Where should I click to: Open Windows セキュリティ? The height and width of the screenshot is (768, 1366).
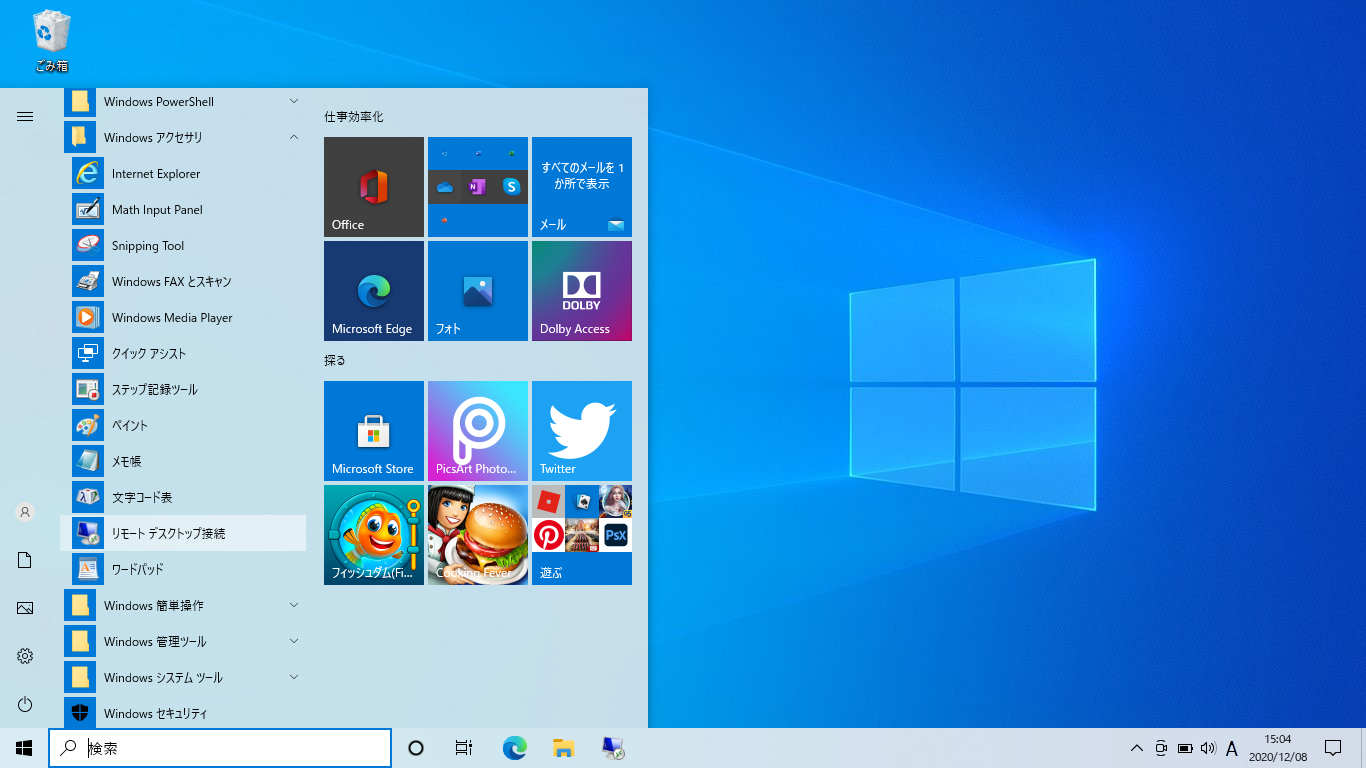pos(183,713)
